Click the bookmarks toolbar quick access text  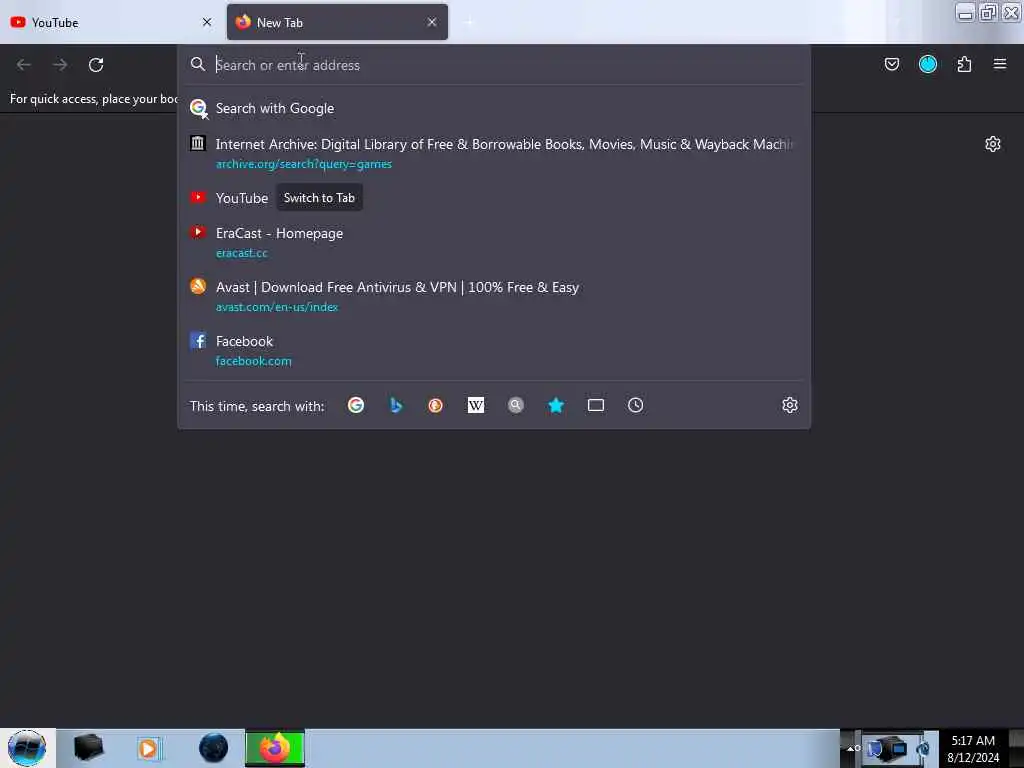(93, 99)
